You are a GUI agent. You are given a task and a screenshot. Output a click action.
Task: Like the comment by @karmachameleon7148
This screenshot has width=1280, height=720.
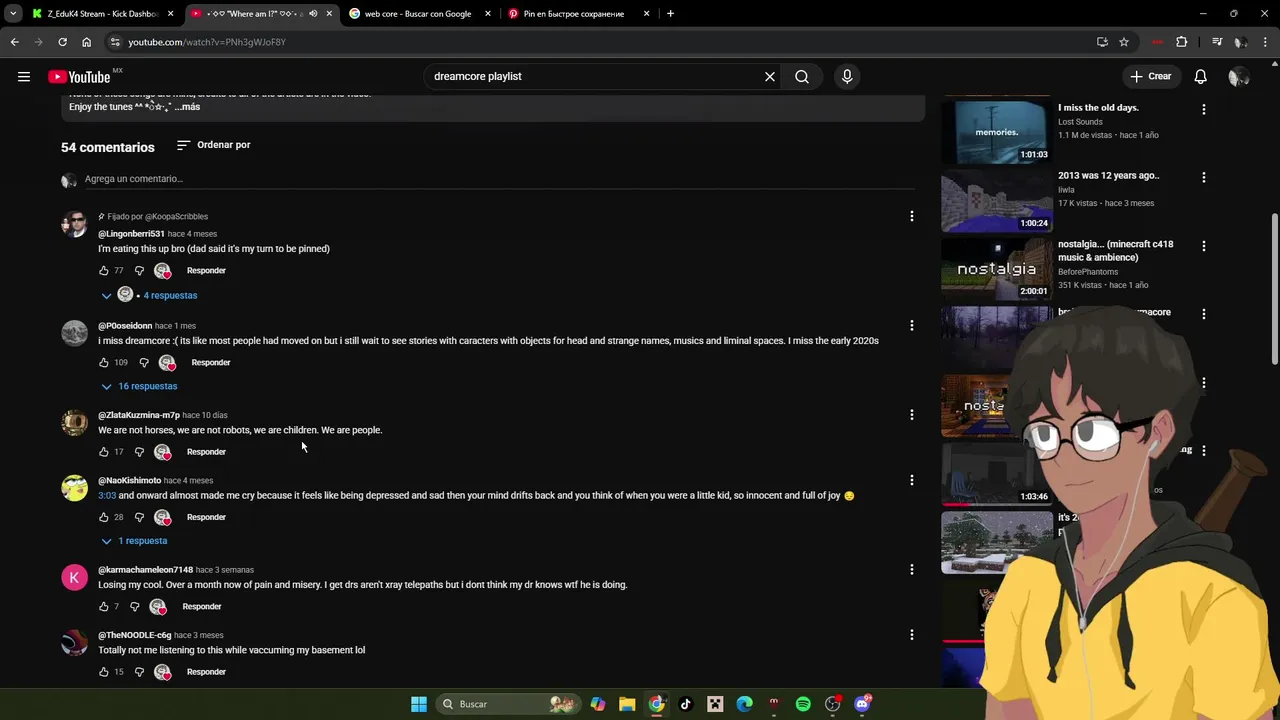point(104,607)
